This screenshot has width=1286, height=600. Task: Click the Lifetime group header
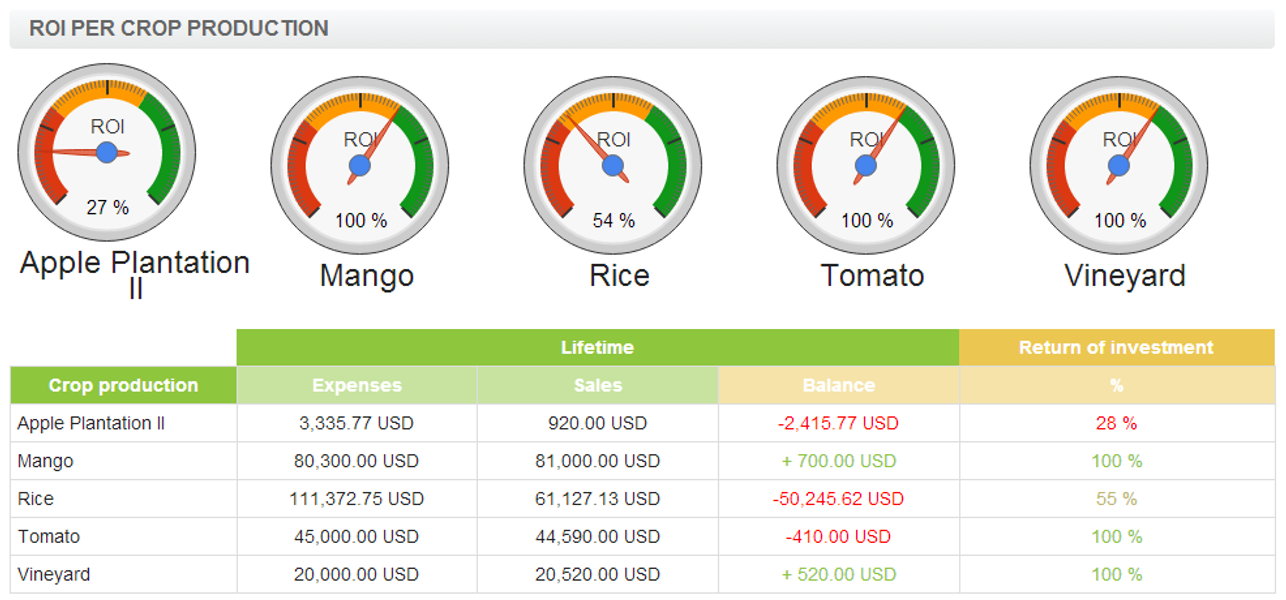pyautogui.click(x=597, y=348)
